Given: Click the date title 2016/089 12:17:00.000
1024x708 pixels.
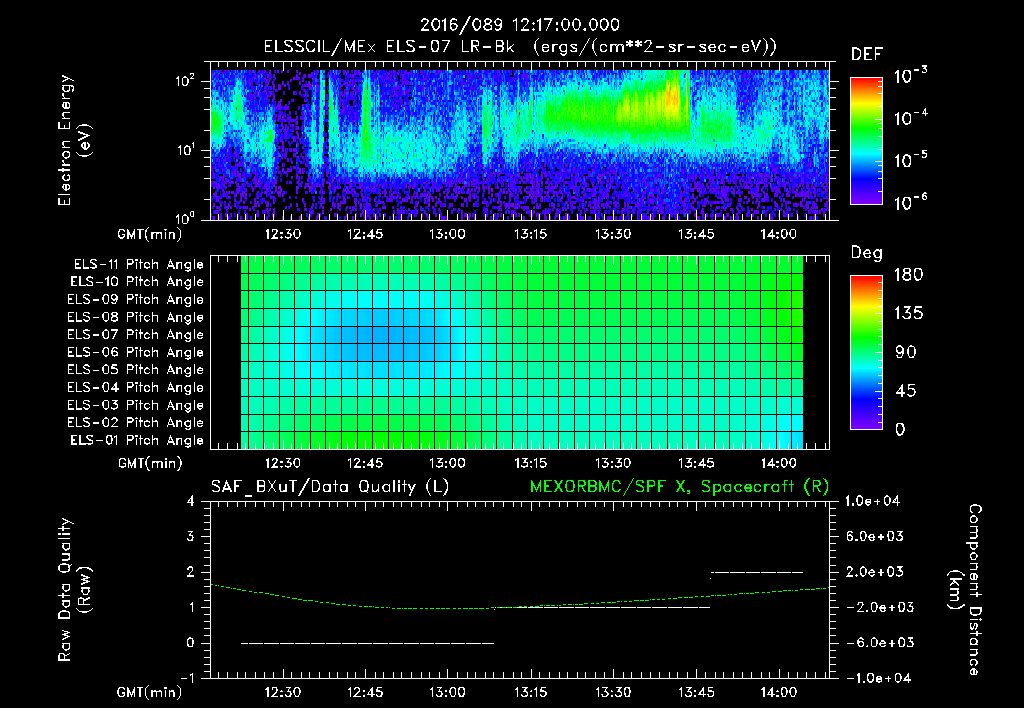Looking at the screenshot, I should tap(519, 25).
